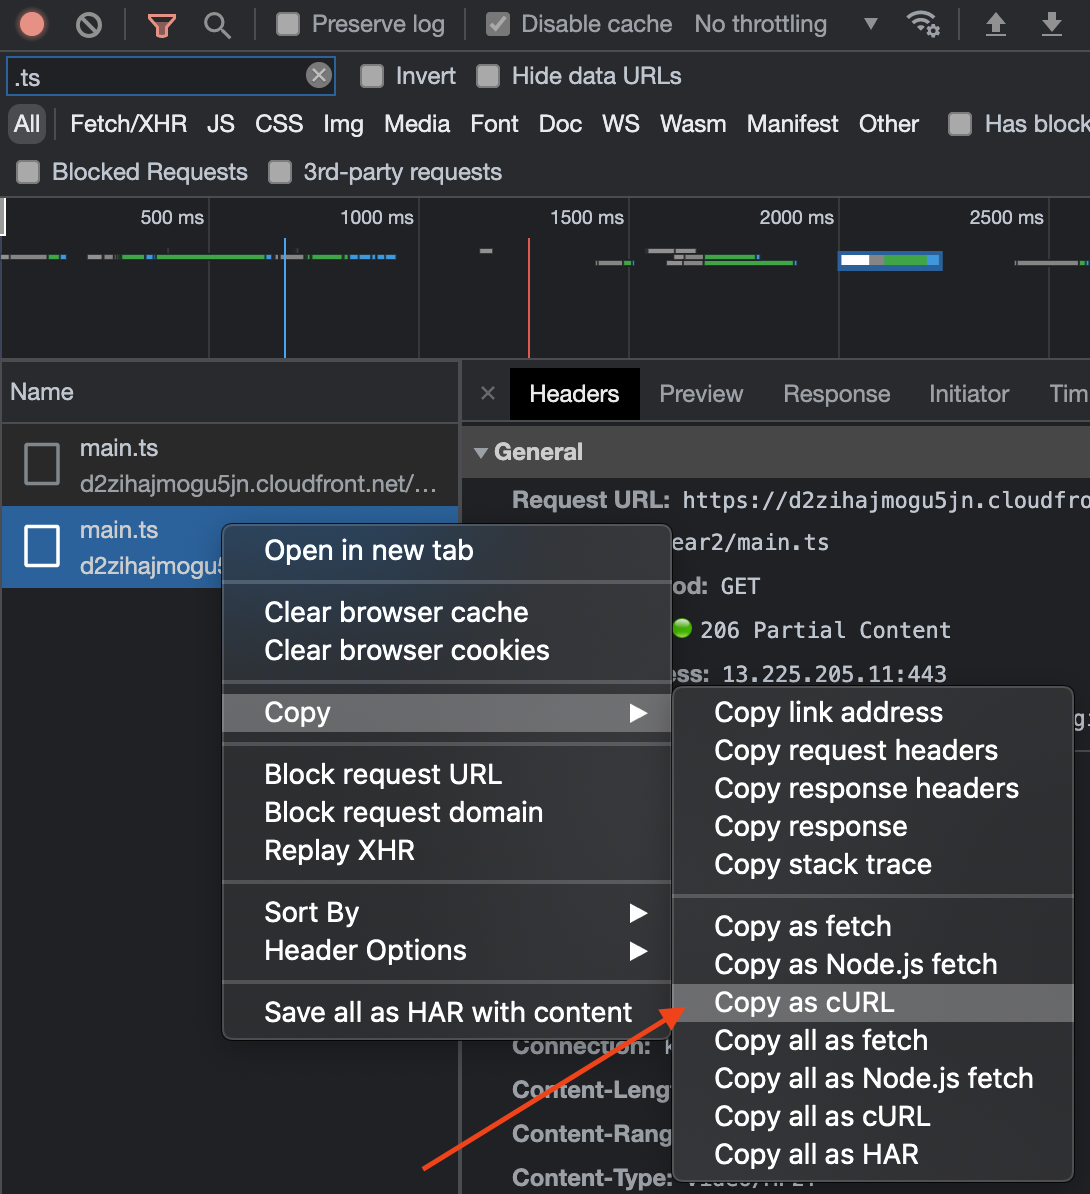Click the Name column header
Screen dimensions: 1090x1194
click(230, 392)
